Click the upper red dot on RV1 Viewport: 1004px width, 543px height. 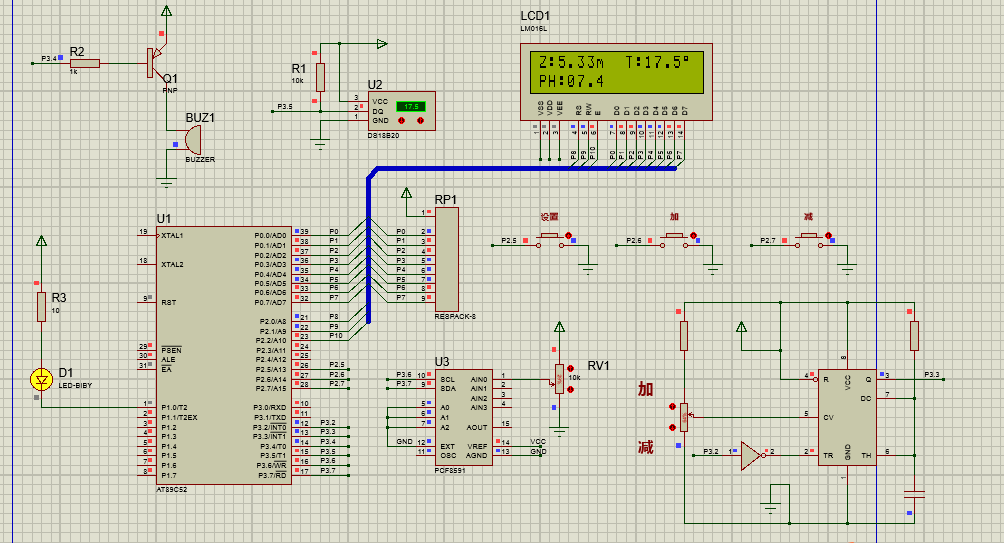[x=570, y=367]
